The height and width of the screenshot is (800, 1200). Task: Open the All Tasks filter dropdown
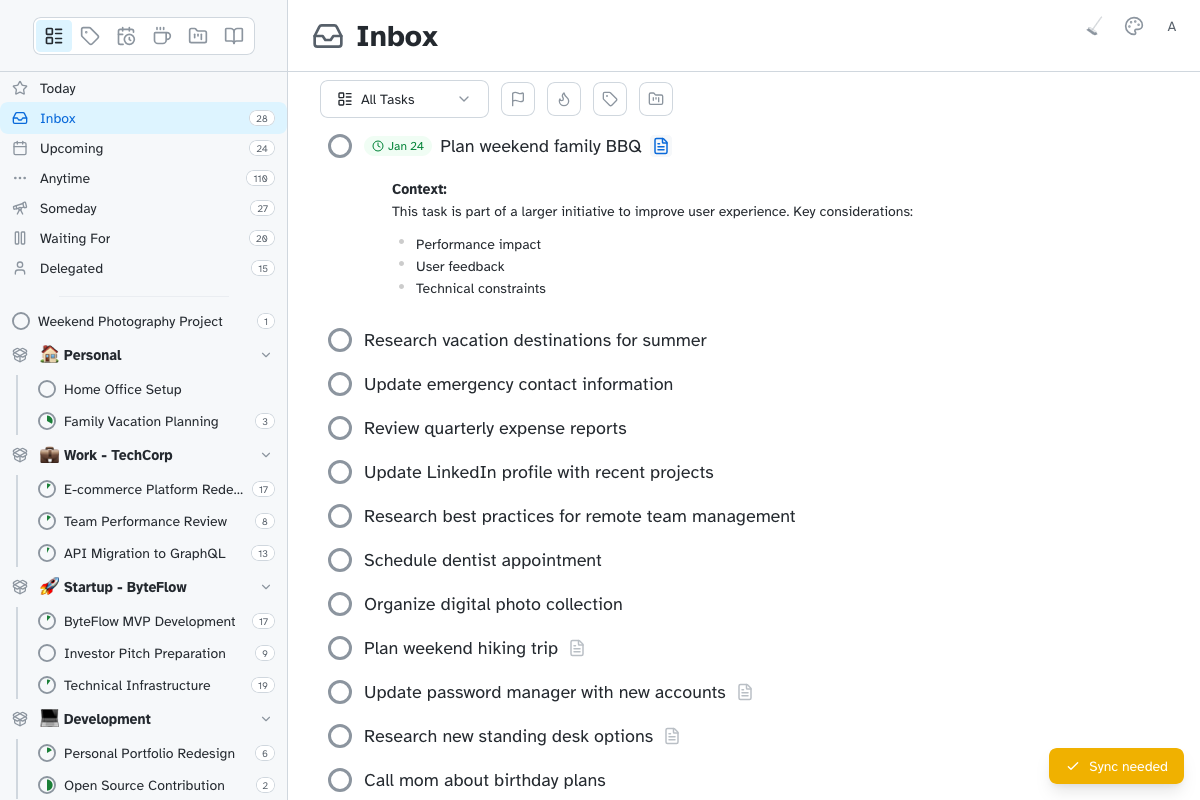click(404, 99)
